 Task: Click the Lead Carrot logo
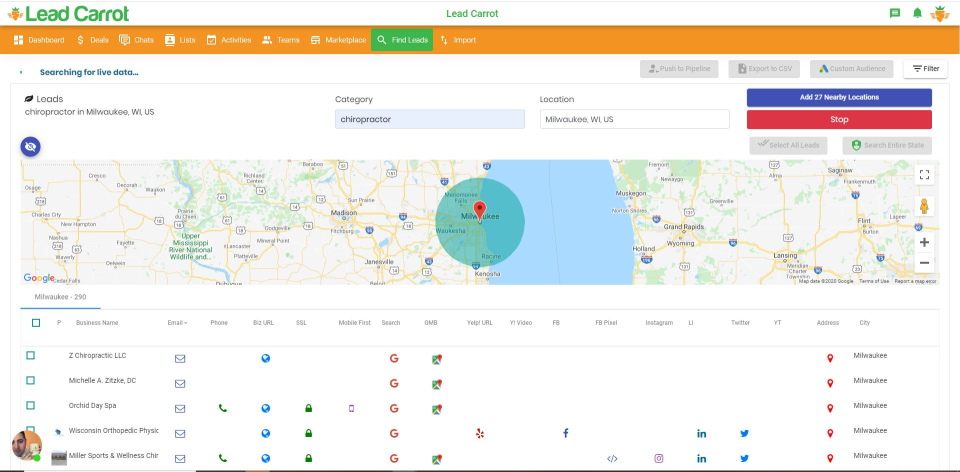[x=69, y=13]
